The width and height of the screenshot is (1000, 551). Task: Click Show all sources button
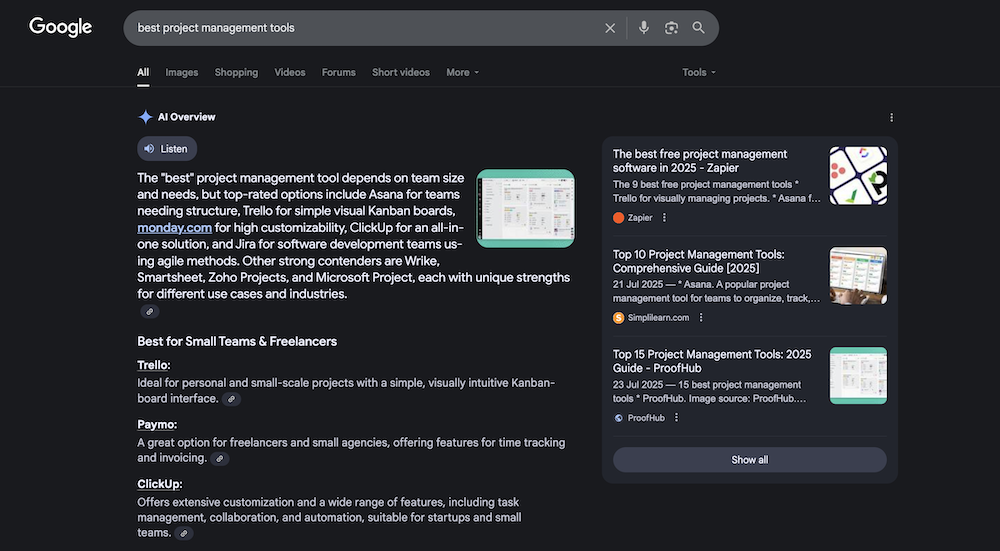(749, 460)
